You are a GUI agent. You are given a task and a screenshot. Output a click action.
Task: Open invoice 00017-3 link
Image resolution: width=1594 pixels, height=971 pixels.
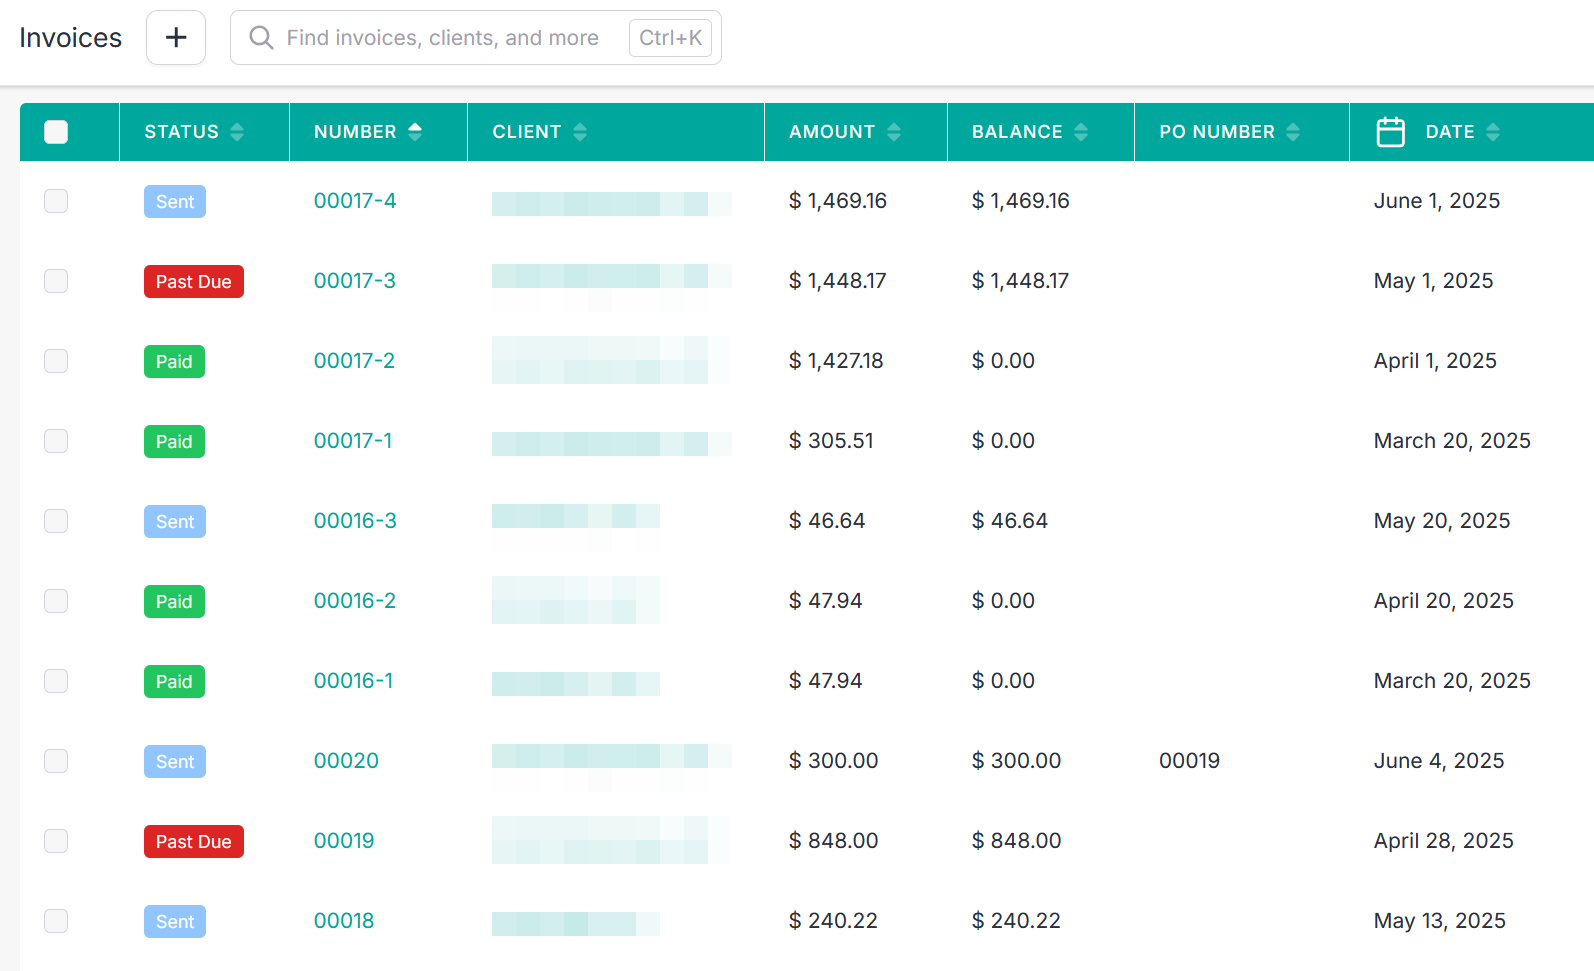pyautogui.click(x=355, y=281)
